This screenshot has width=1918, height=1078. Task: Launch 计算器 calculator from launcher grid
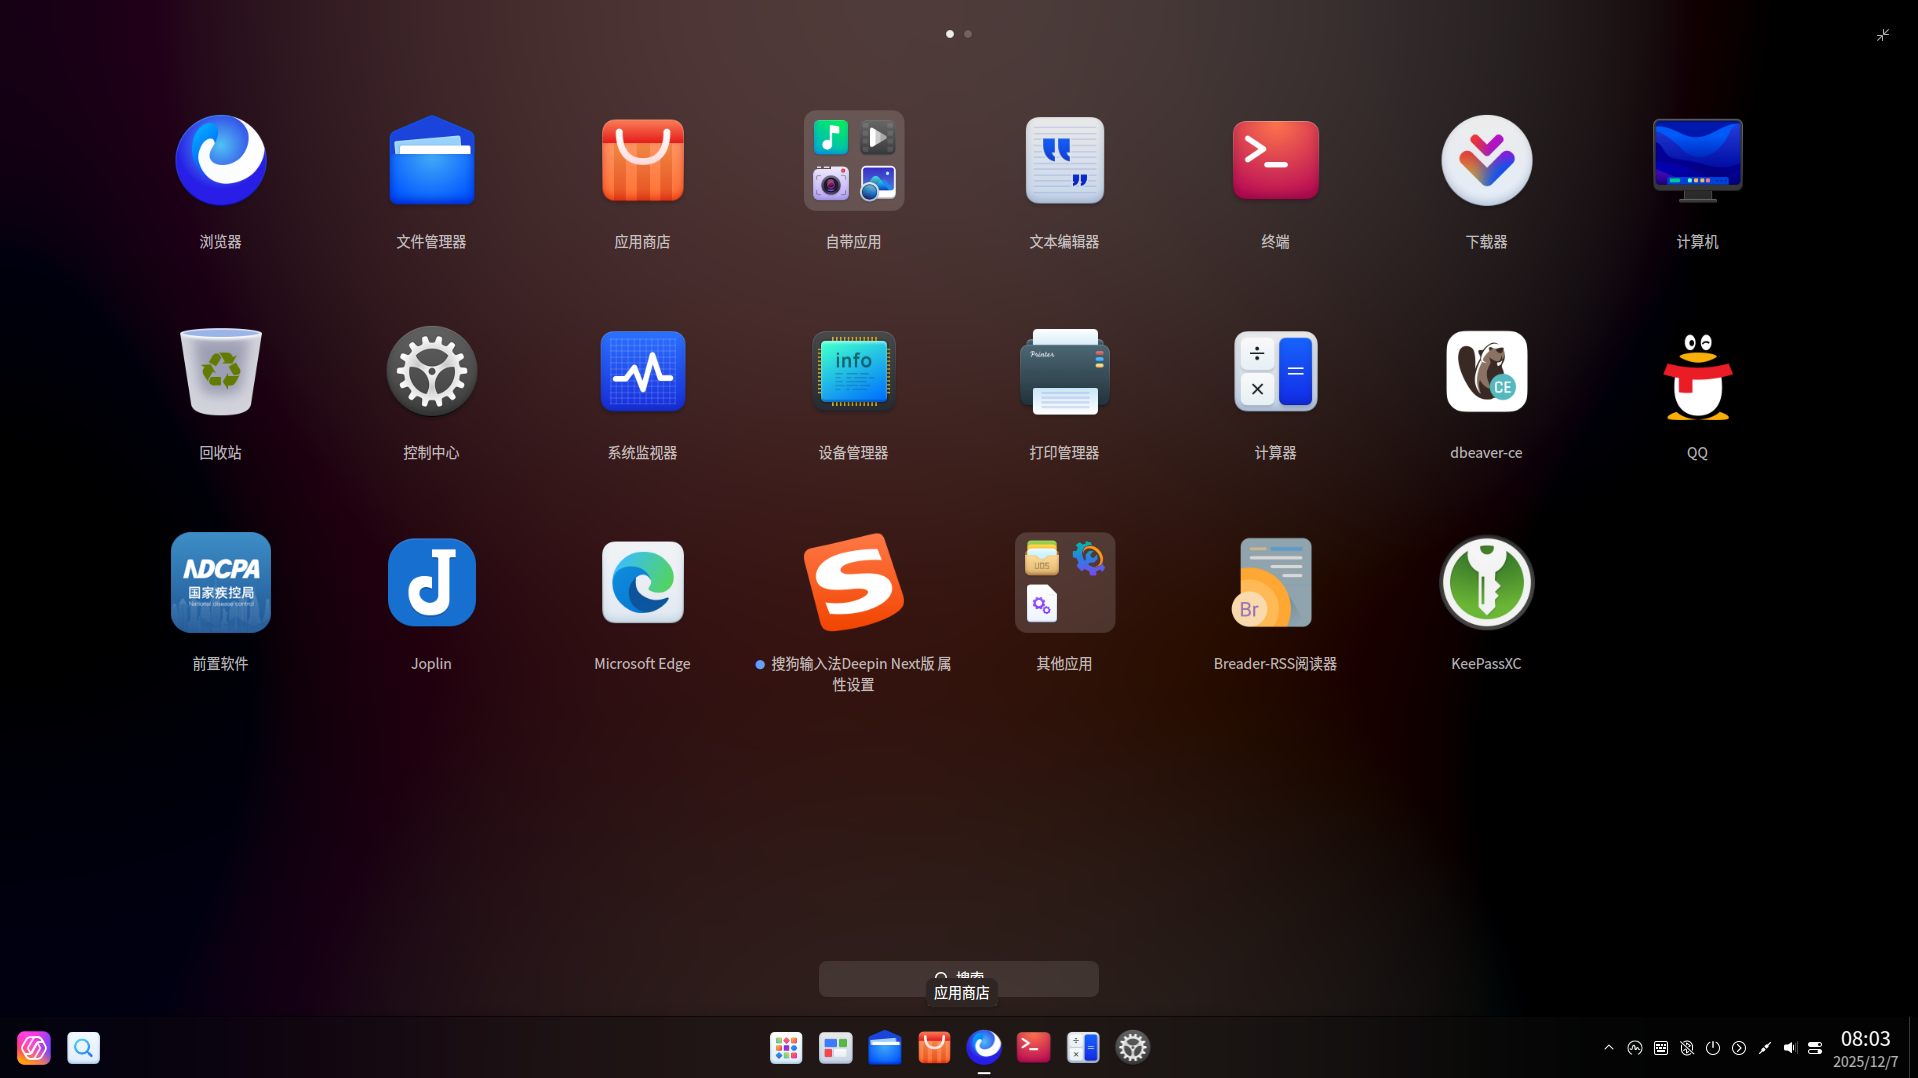[1275, 371]
